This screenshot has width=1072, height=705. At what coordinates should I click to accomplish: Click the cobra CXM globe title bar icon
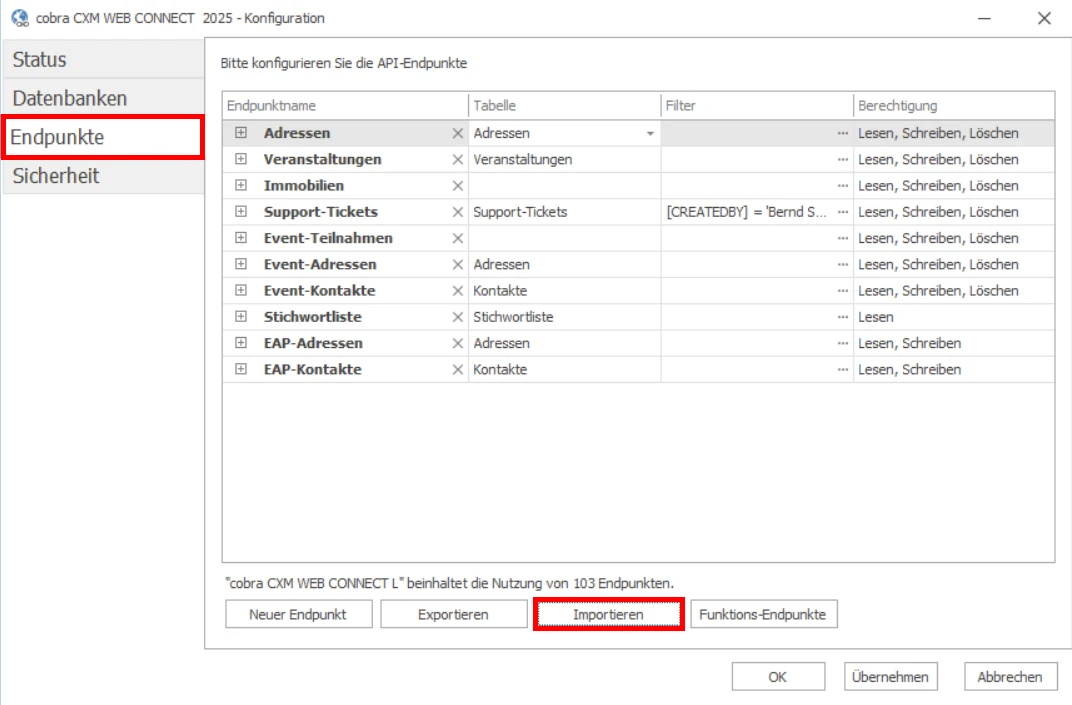click(x=20, y=18)
